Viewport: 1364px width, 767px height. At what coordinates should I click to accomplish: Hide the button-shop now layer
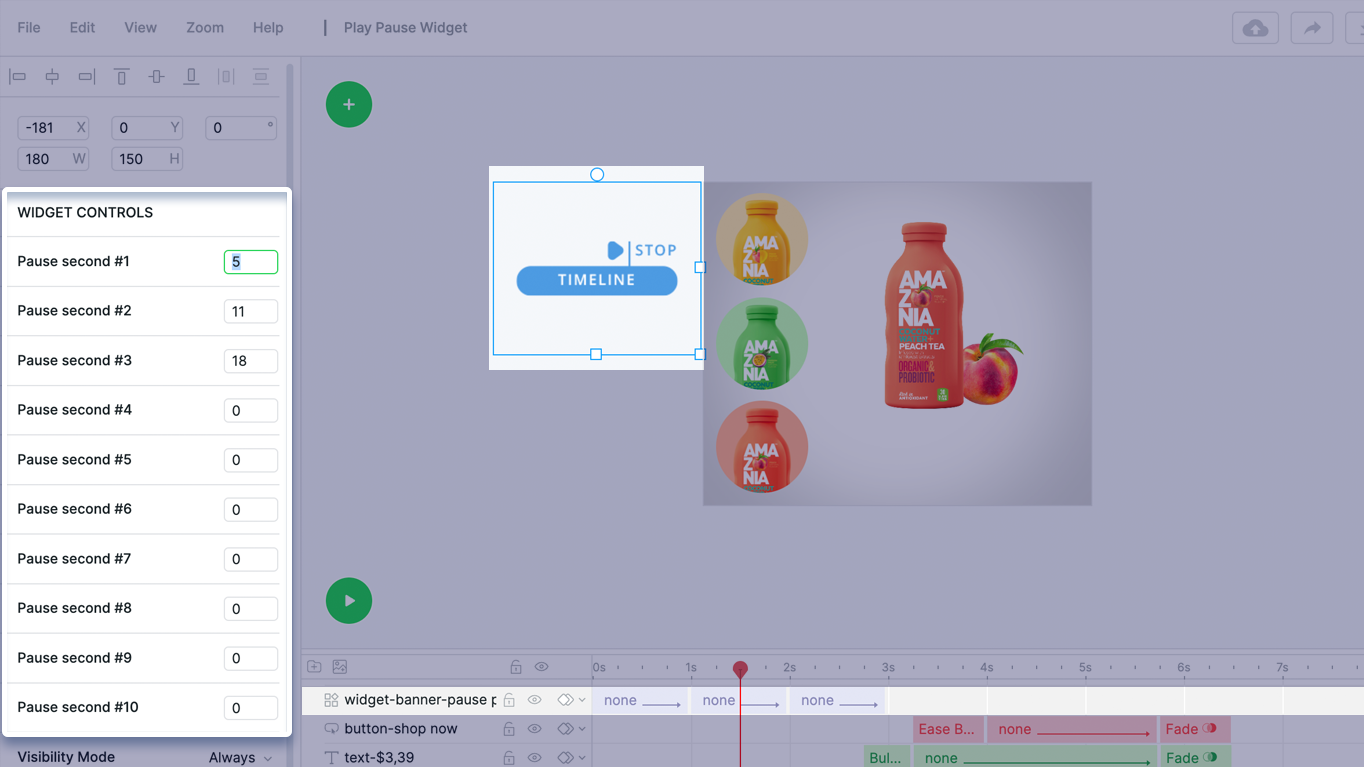point(534,729)
